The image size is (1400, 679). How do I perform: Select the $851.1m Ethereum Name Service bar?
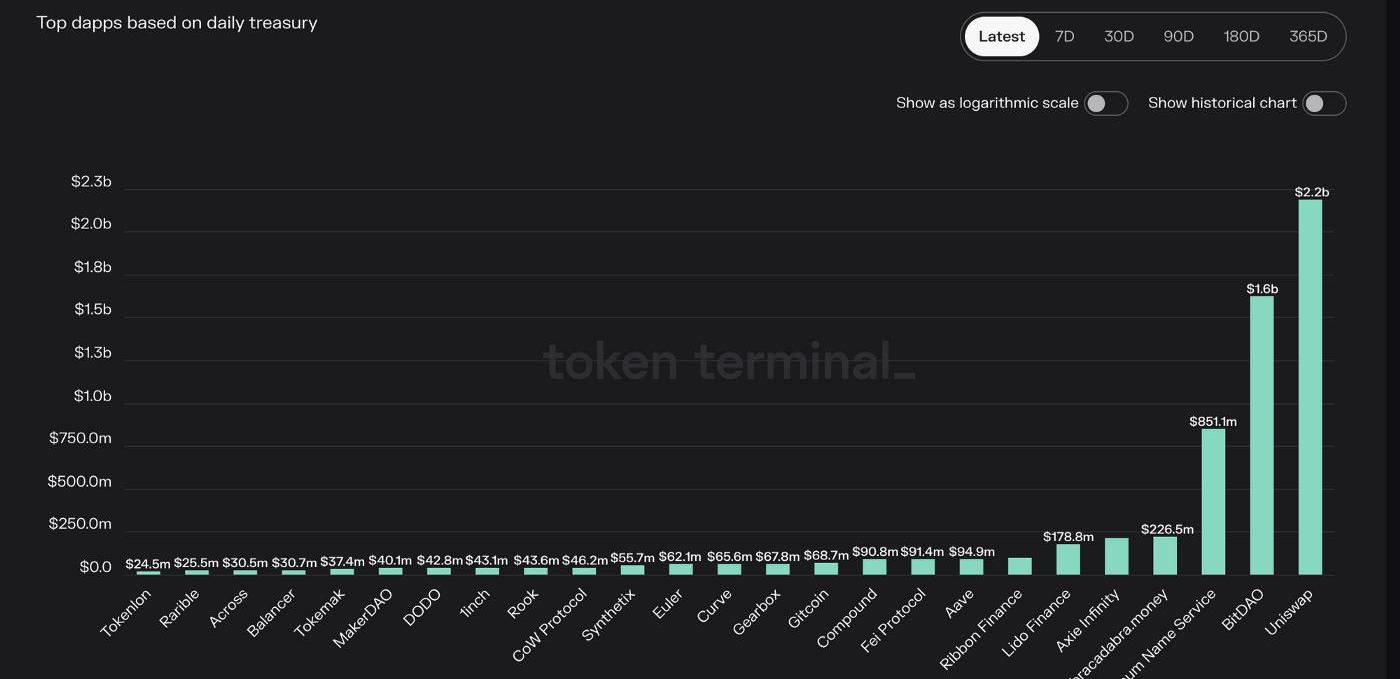(x=1213, y=501)
